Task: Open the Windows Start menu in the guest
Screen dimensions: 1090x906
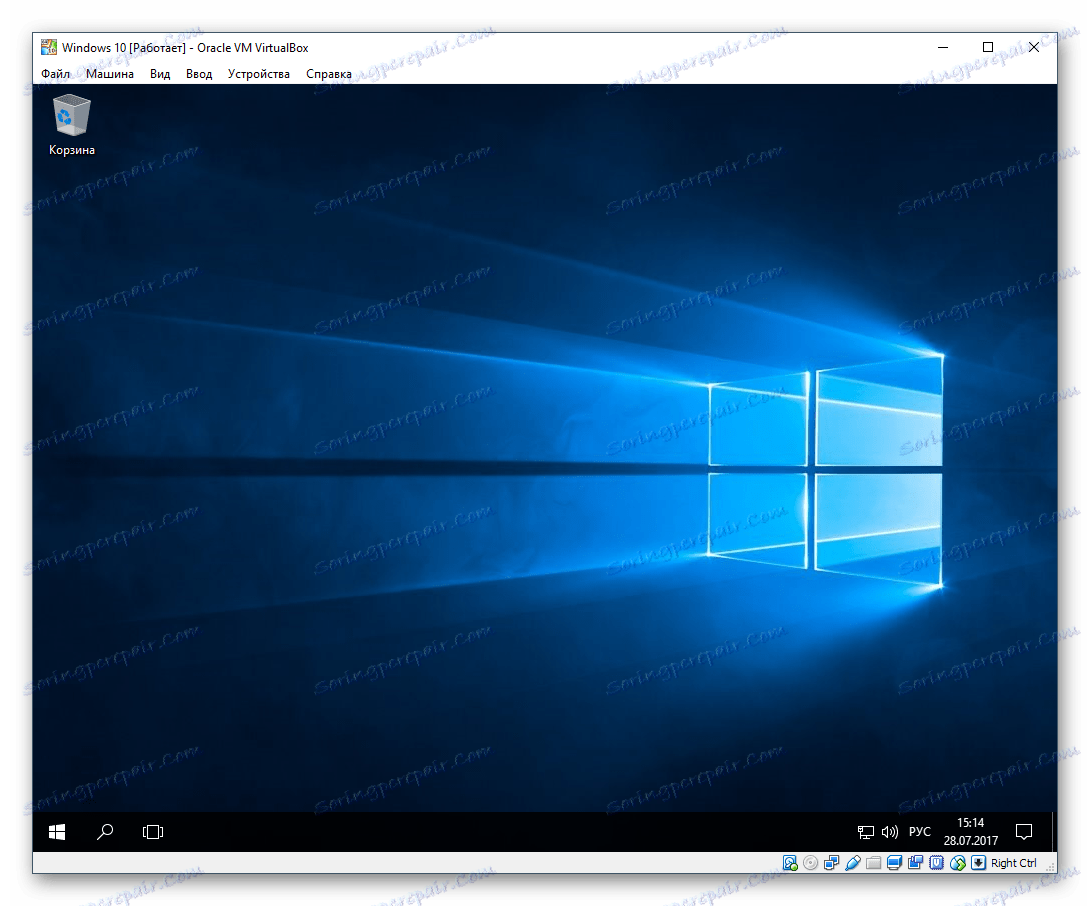Action: [57, 832]
